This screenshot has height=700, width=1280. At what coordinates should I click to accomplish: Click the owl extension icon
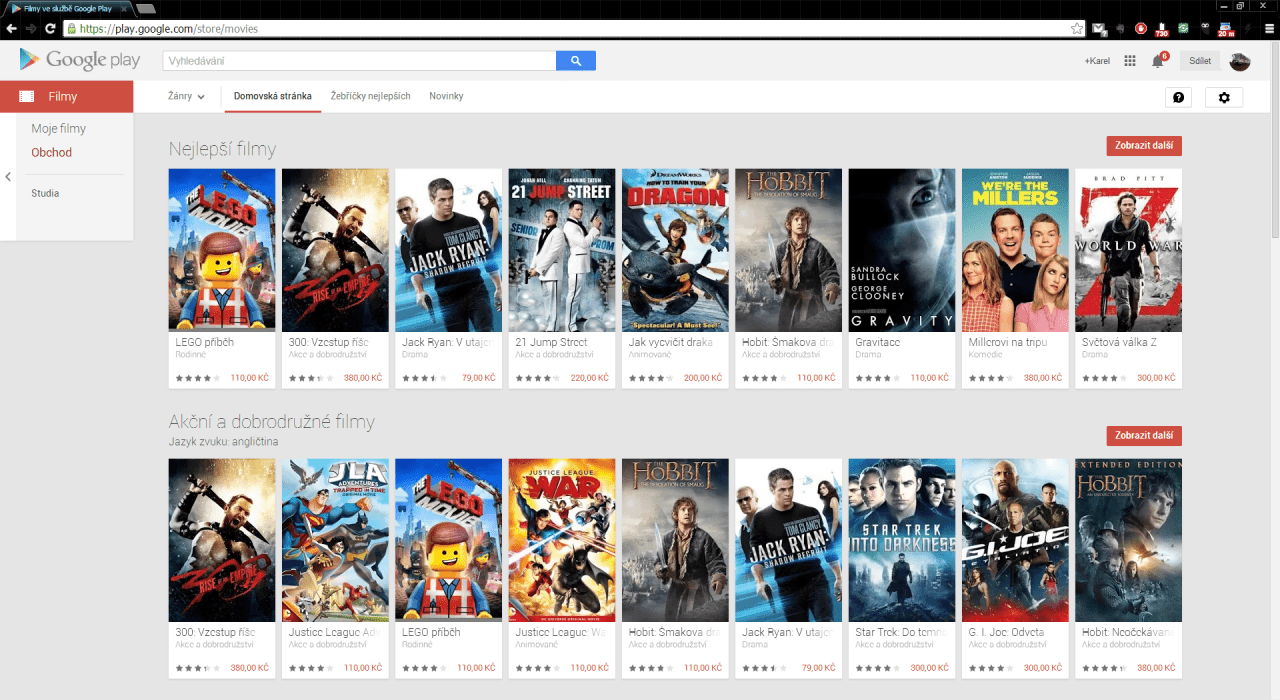[x=1204, y=29]
